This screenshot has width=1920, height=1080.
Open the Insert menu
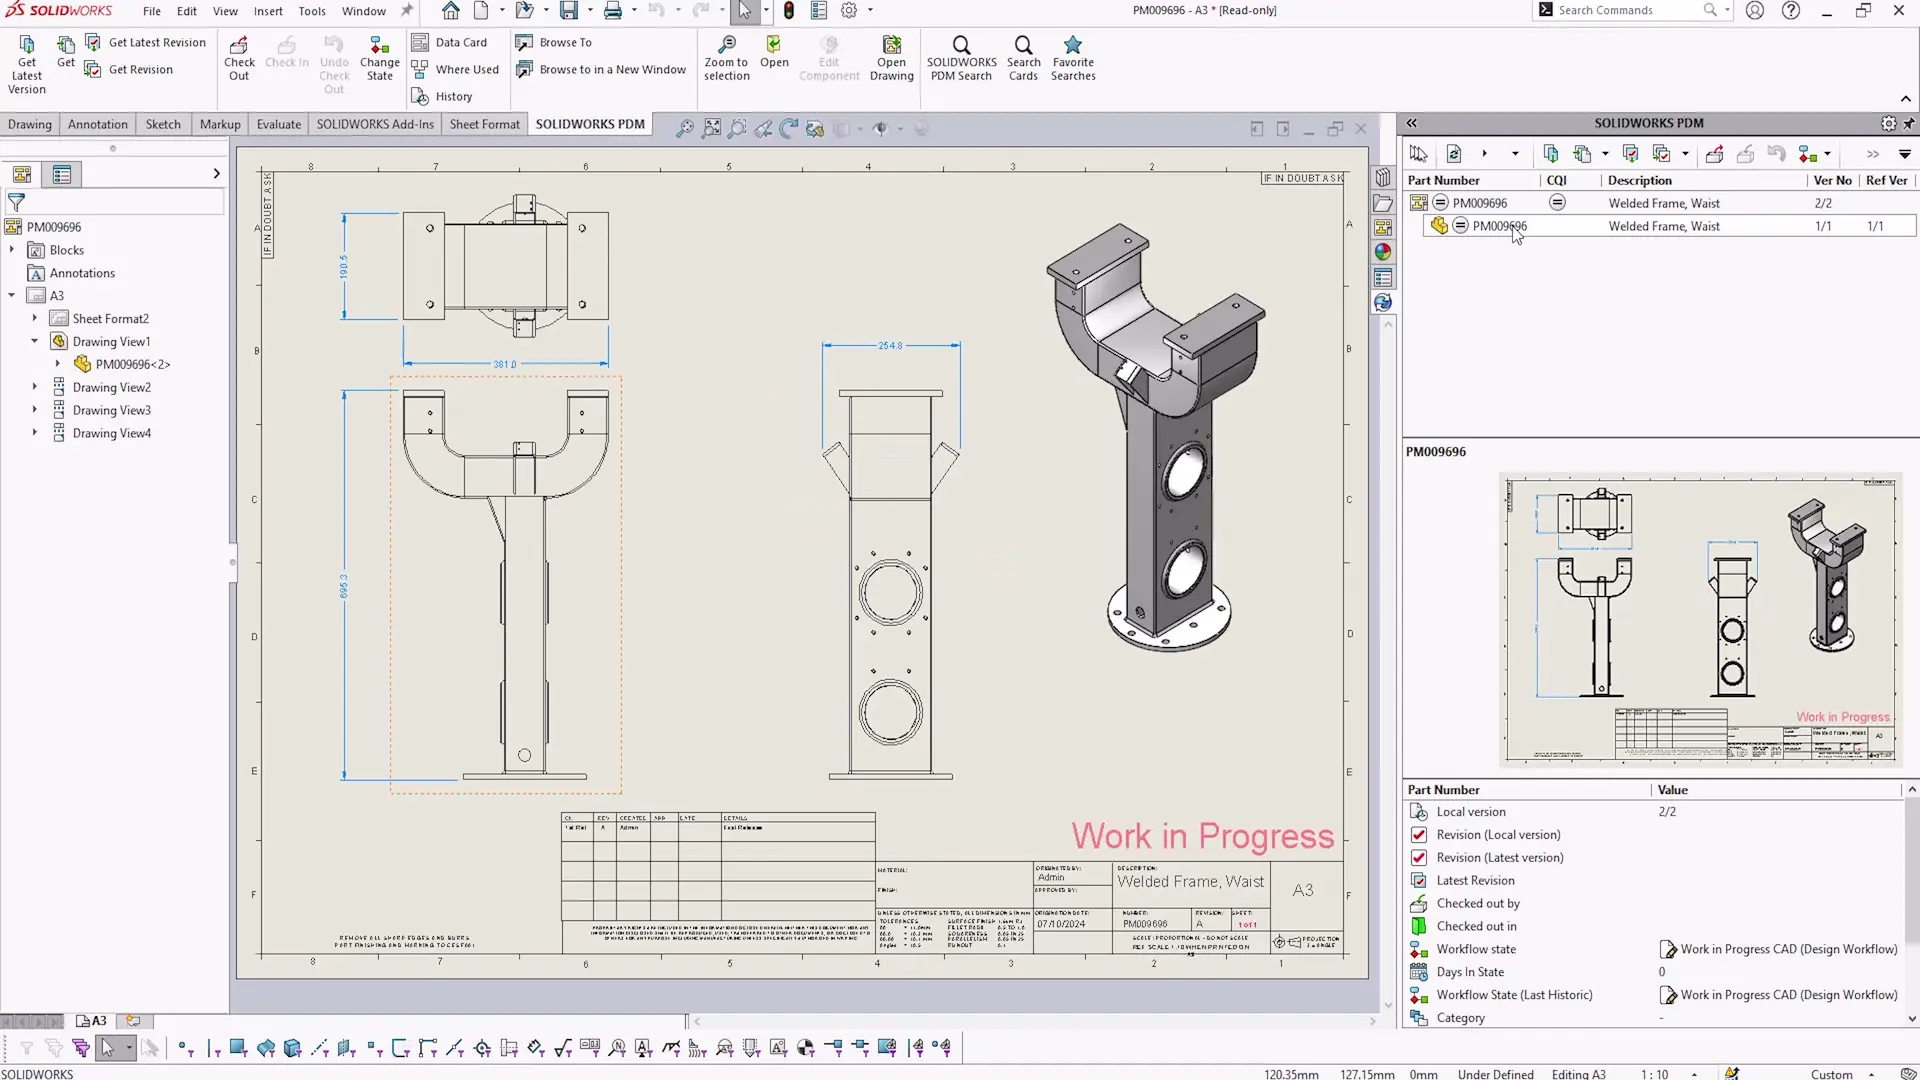(x=267, y=11)
